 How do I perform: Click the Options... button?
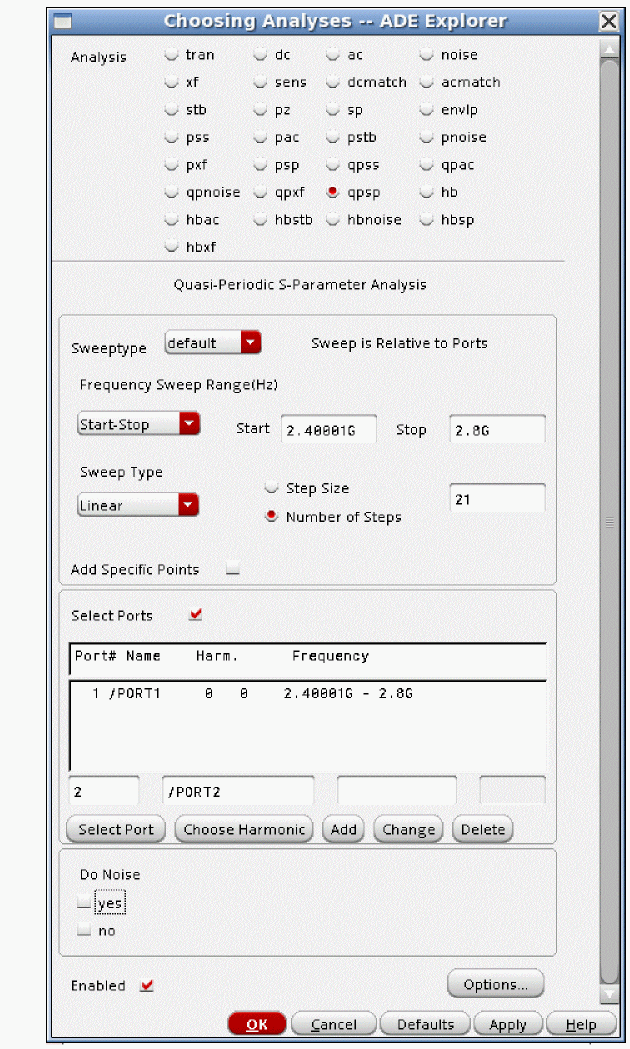pyautogui.click(x=495, y=984)
